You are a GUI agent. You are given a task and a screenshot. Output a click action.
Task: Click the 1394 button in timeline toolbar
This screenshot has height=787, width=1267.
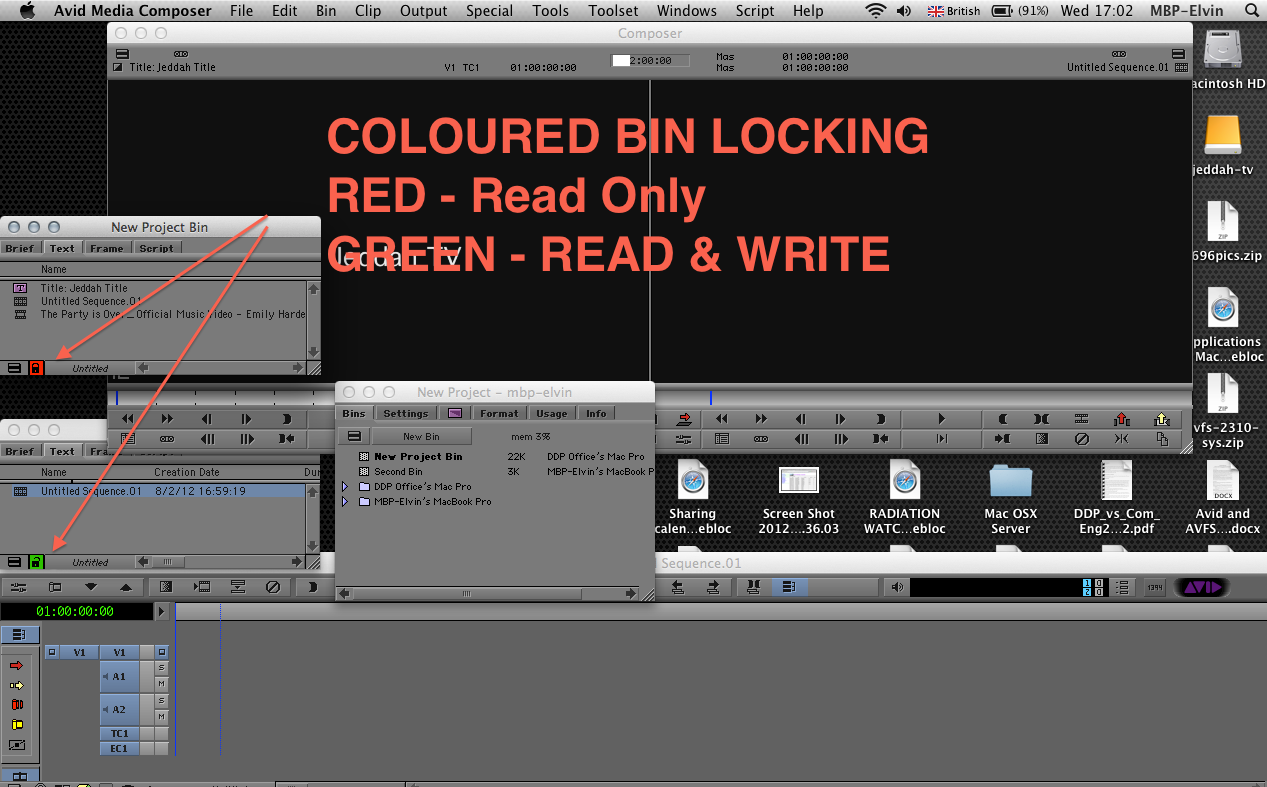click(x=1155, y=587)
